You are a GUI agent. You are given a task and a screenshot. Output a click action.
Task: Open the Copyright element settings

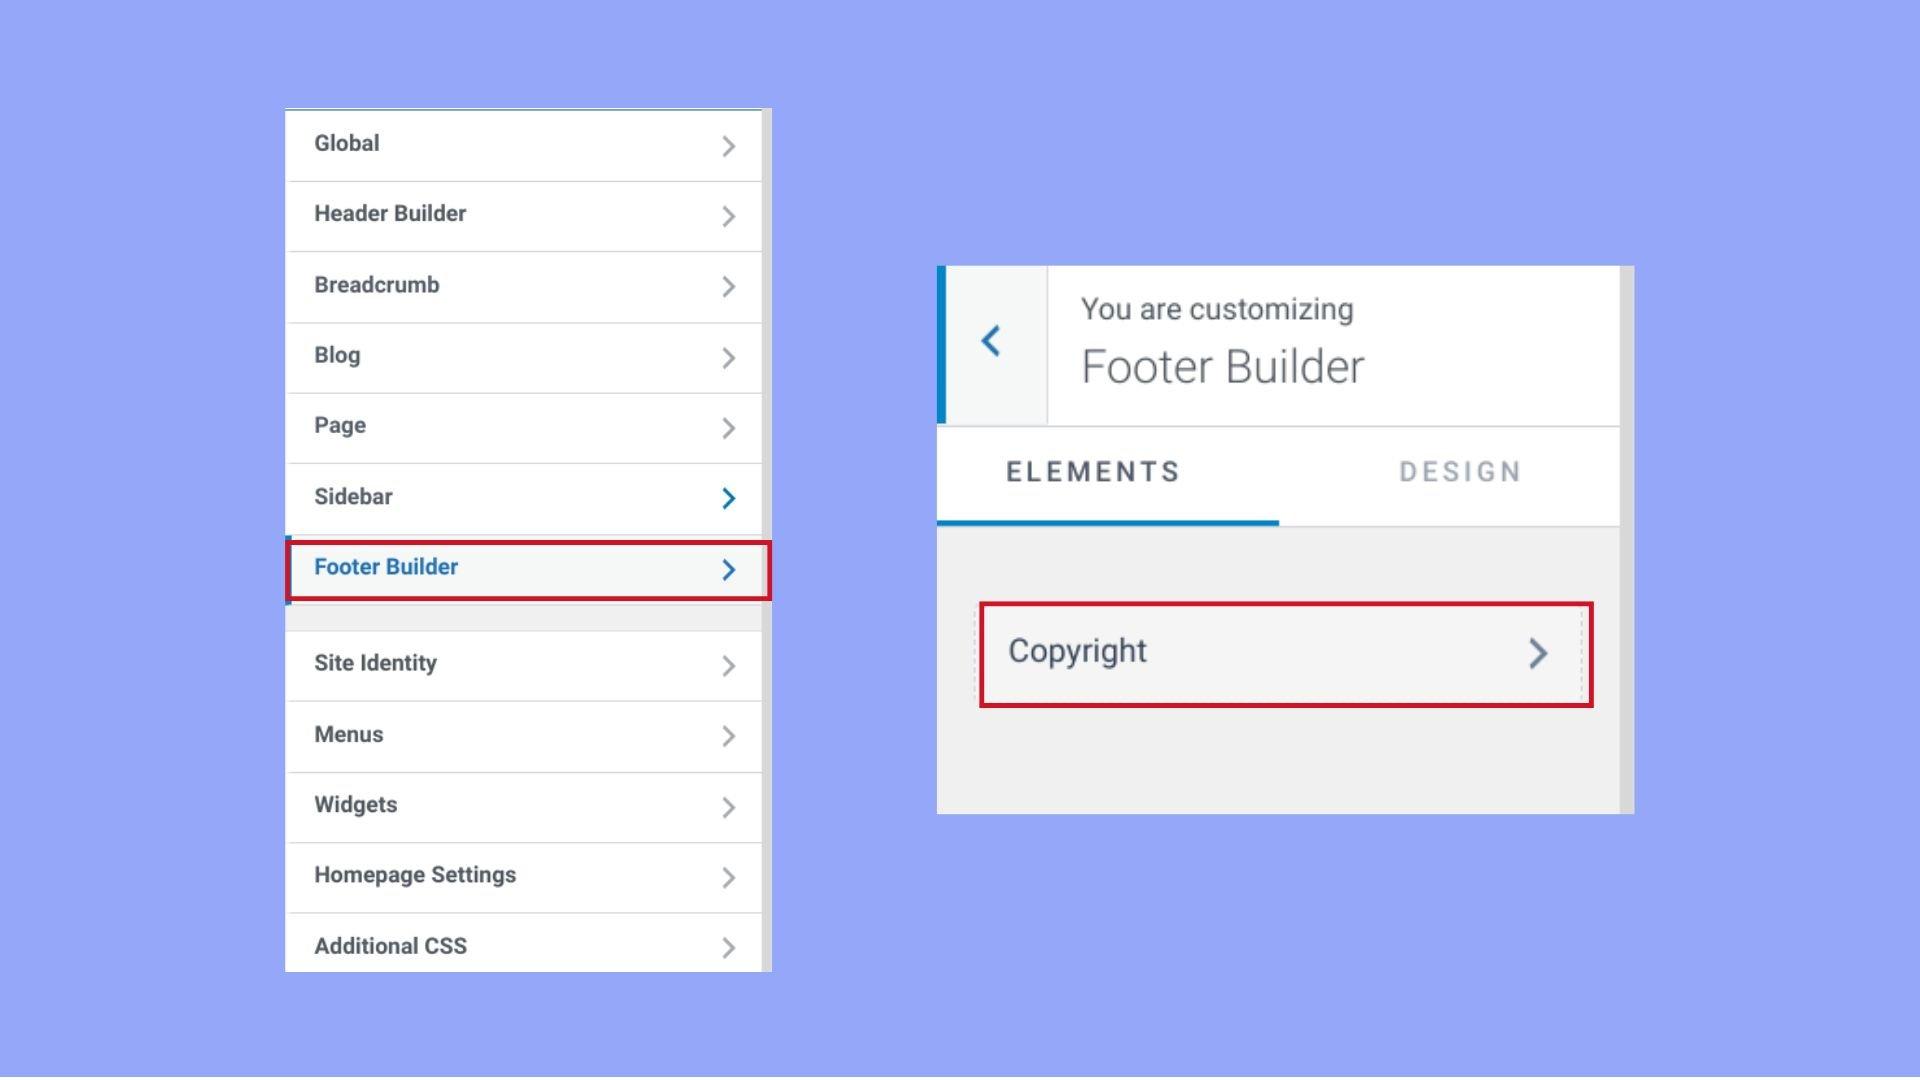coord(1286,654)
